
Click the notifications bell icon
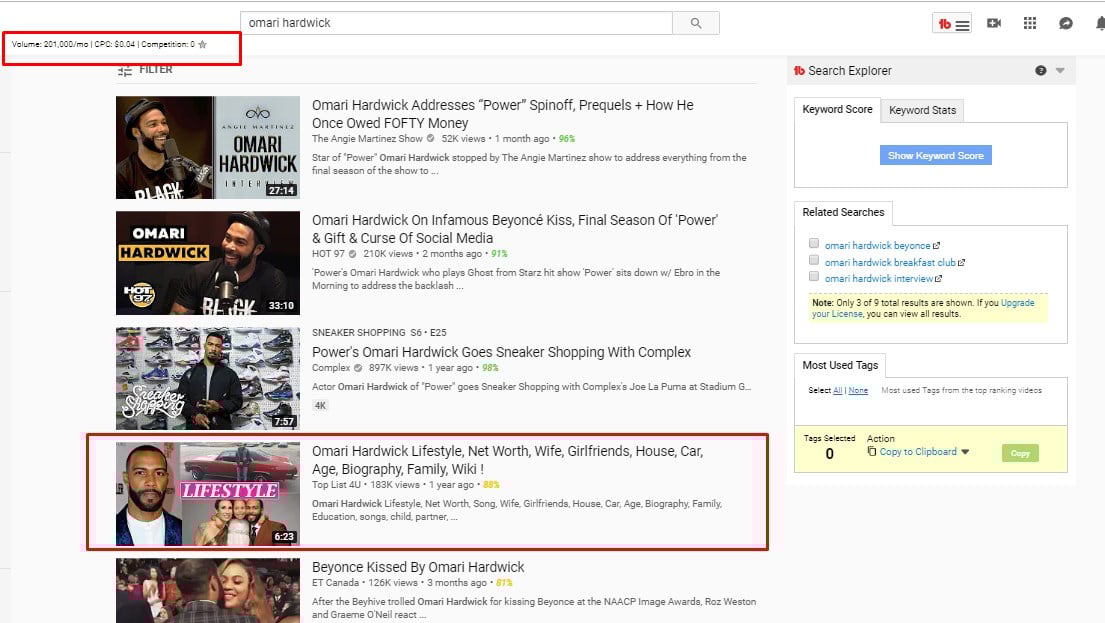pos(1099,24)
